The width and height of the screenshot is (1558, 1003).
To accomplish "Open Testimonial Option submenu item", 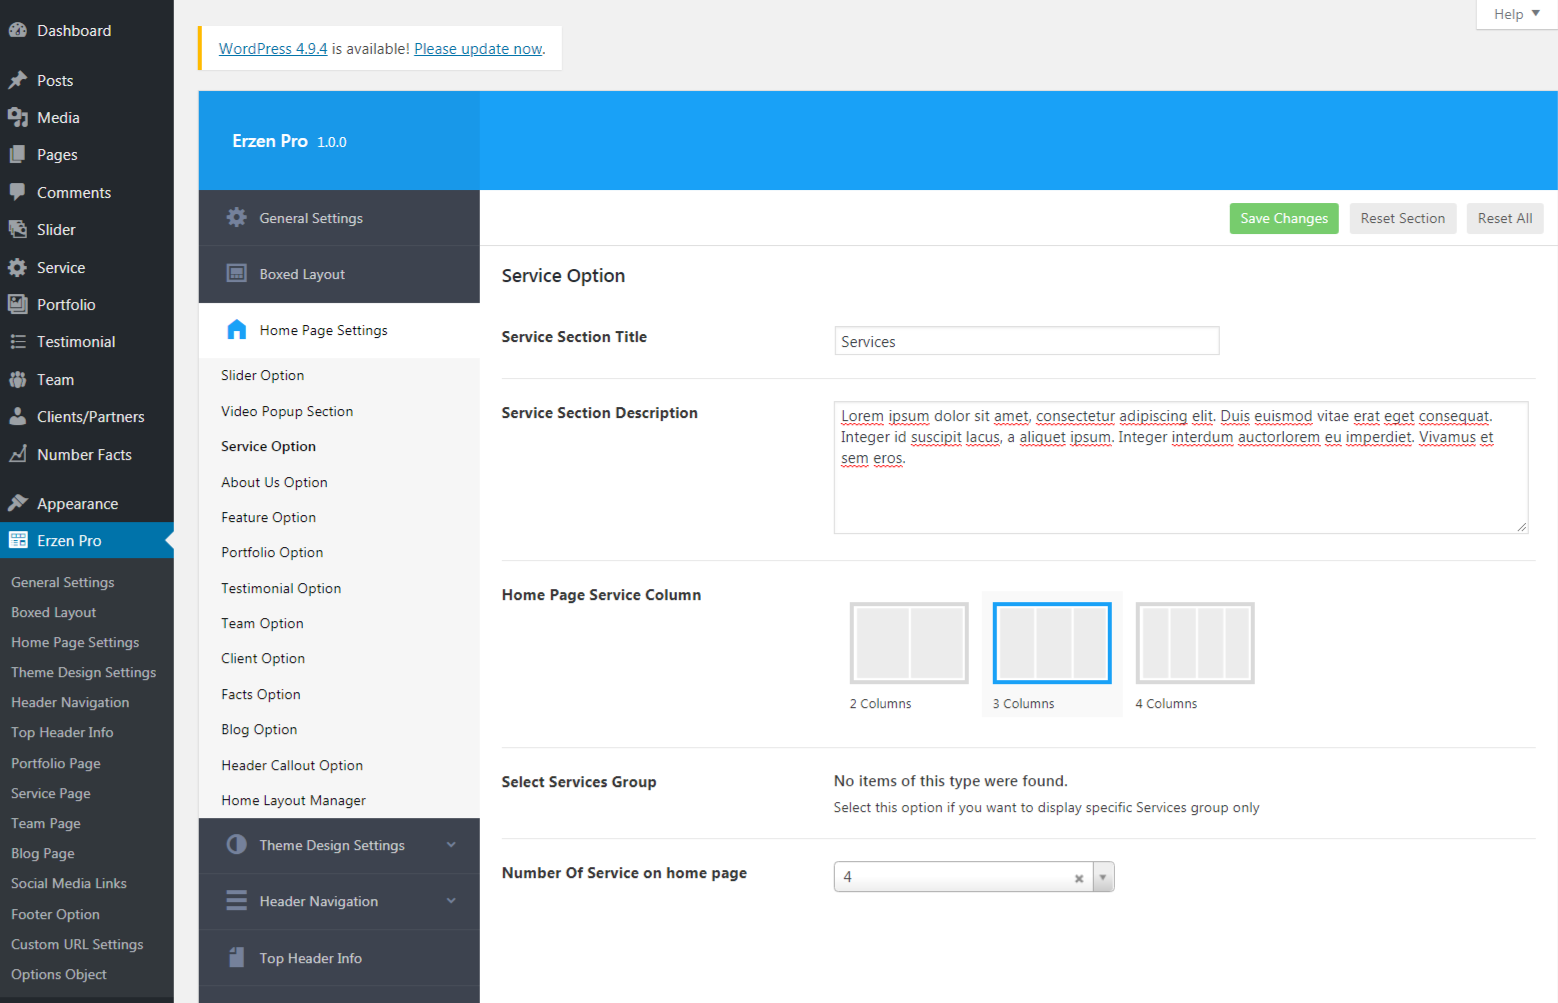I will (281, 588).
